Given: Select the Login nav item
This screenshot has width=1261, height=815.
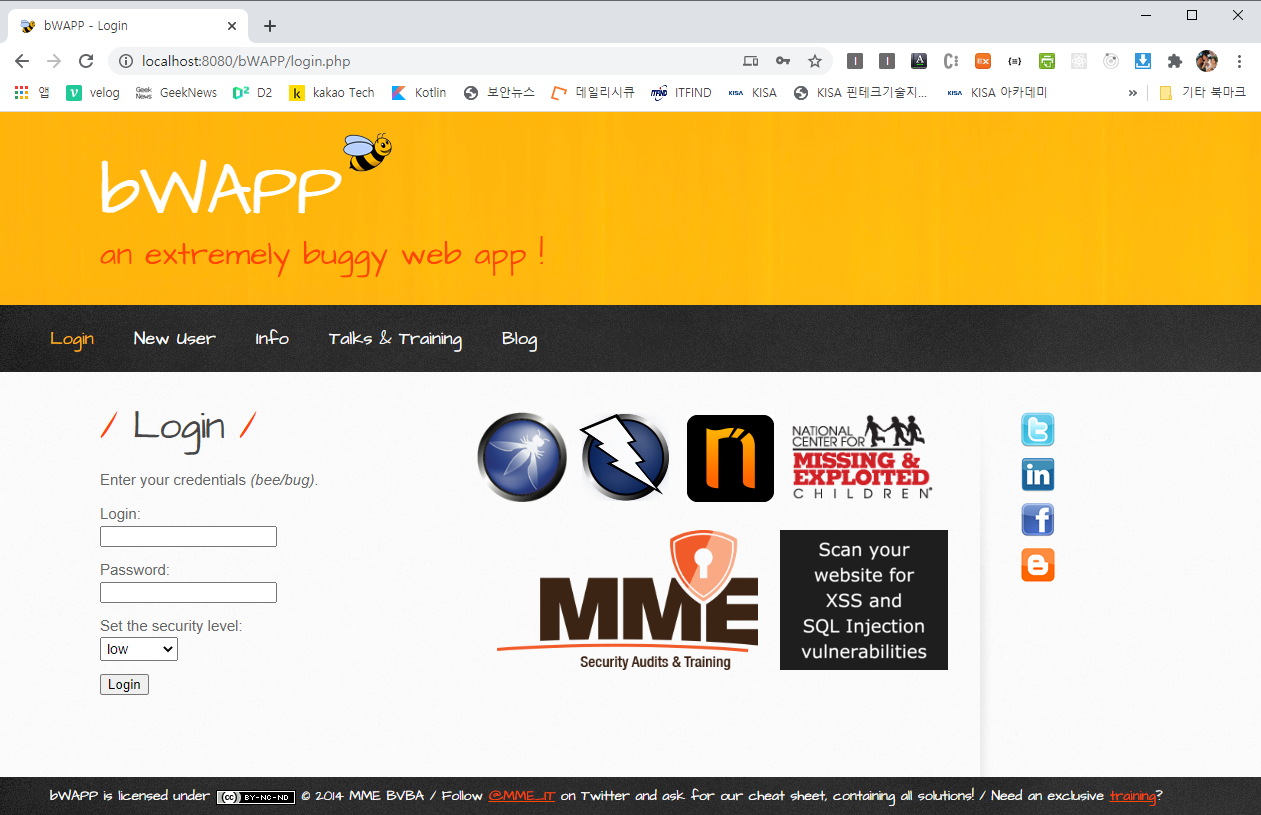Looking at the screenshot, I should pos(72,339).
